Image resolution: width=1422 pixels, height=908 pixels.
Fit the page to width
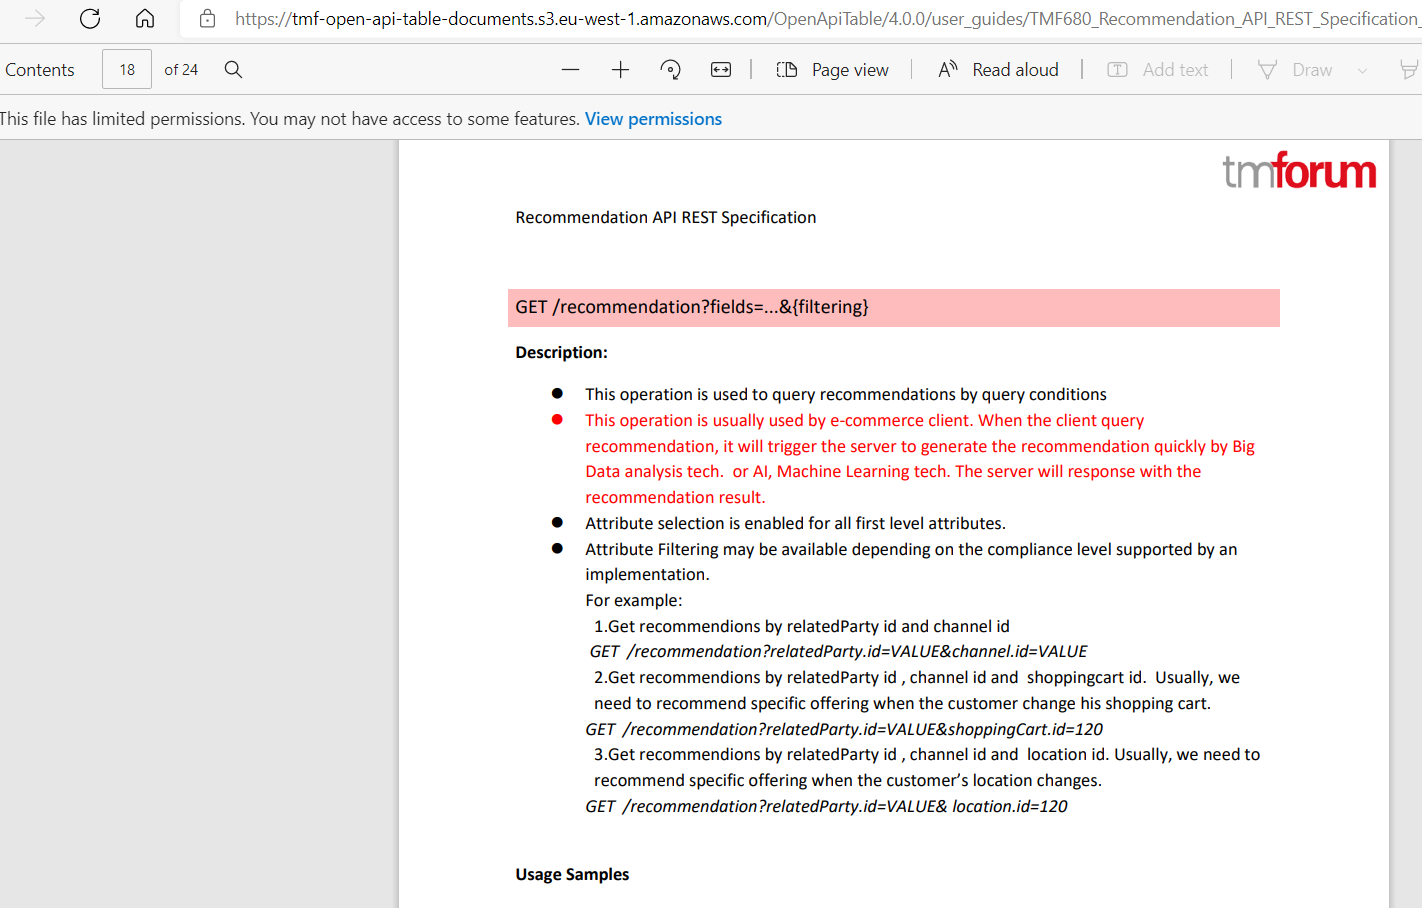(x=720, y=69)
